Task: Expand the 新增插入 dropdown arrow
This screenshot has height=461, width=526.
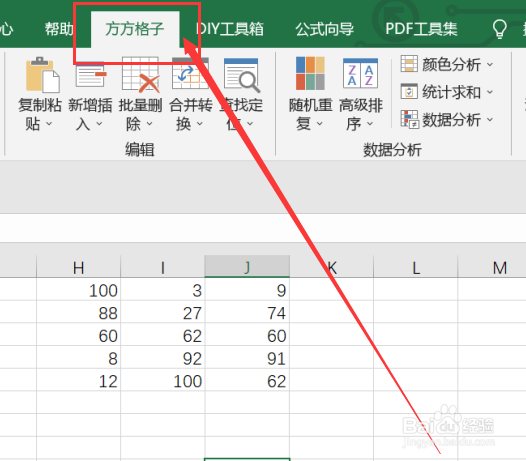Action: [99, 124]
